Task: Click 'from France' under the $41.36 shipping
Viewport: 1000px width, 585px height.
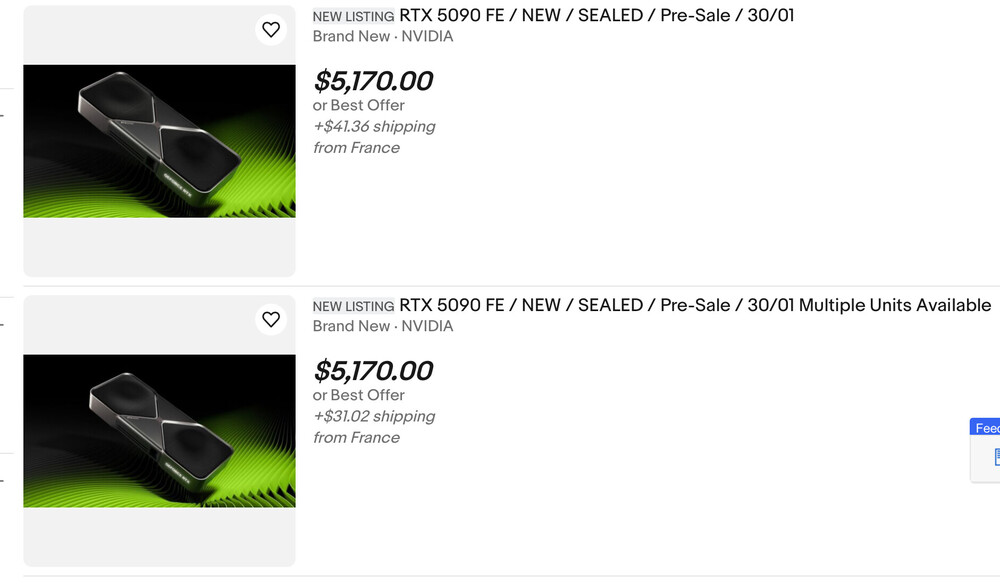Action: click(356, 148)
